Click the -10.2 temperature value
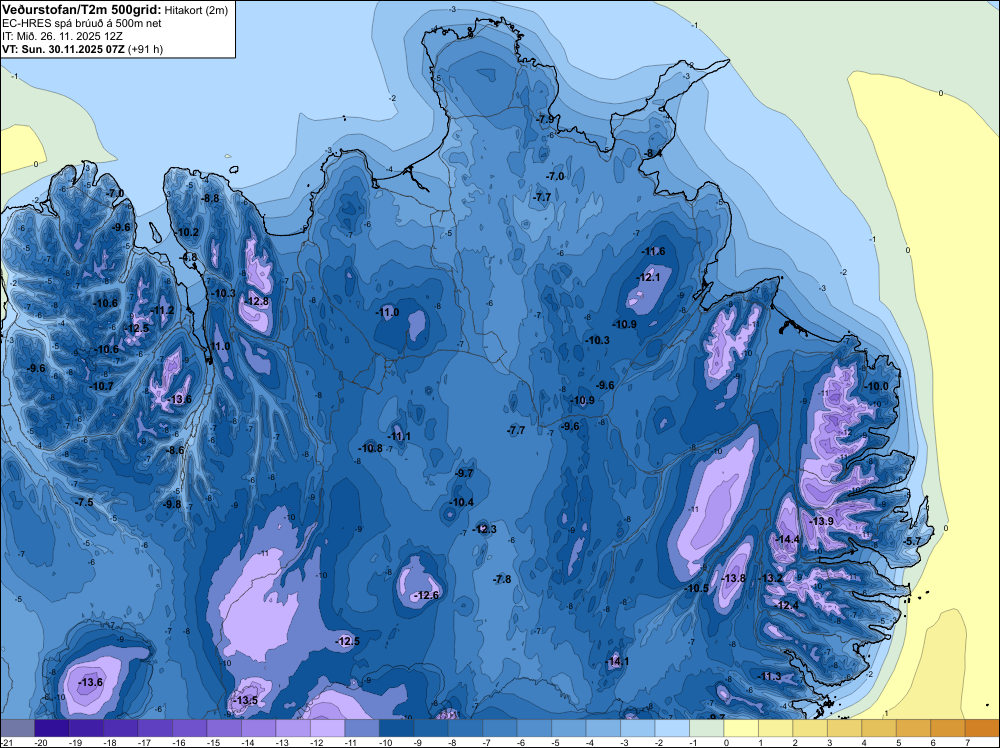Screen dimensions: 1000x748 (x=188, y=232)
